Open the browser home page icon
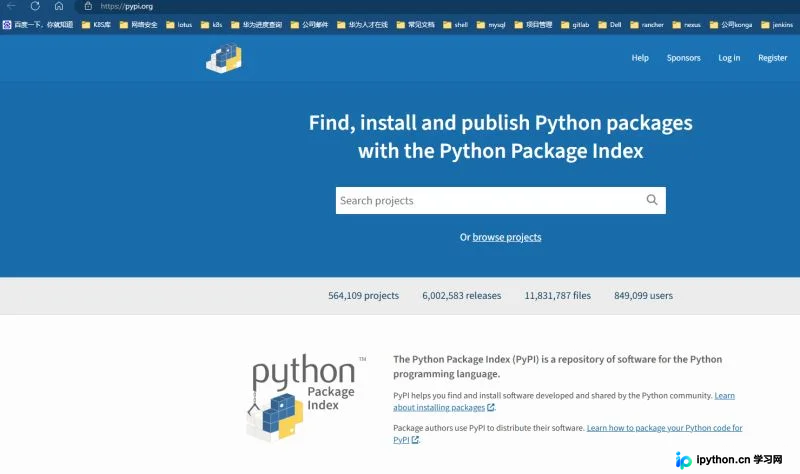800x474 pixels. [x=59, y=6]
